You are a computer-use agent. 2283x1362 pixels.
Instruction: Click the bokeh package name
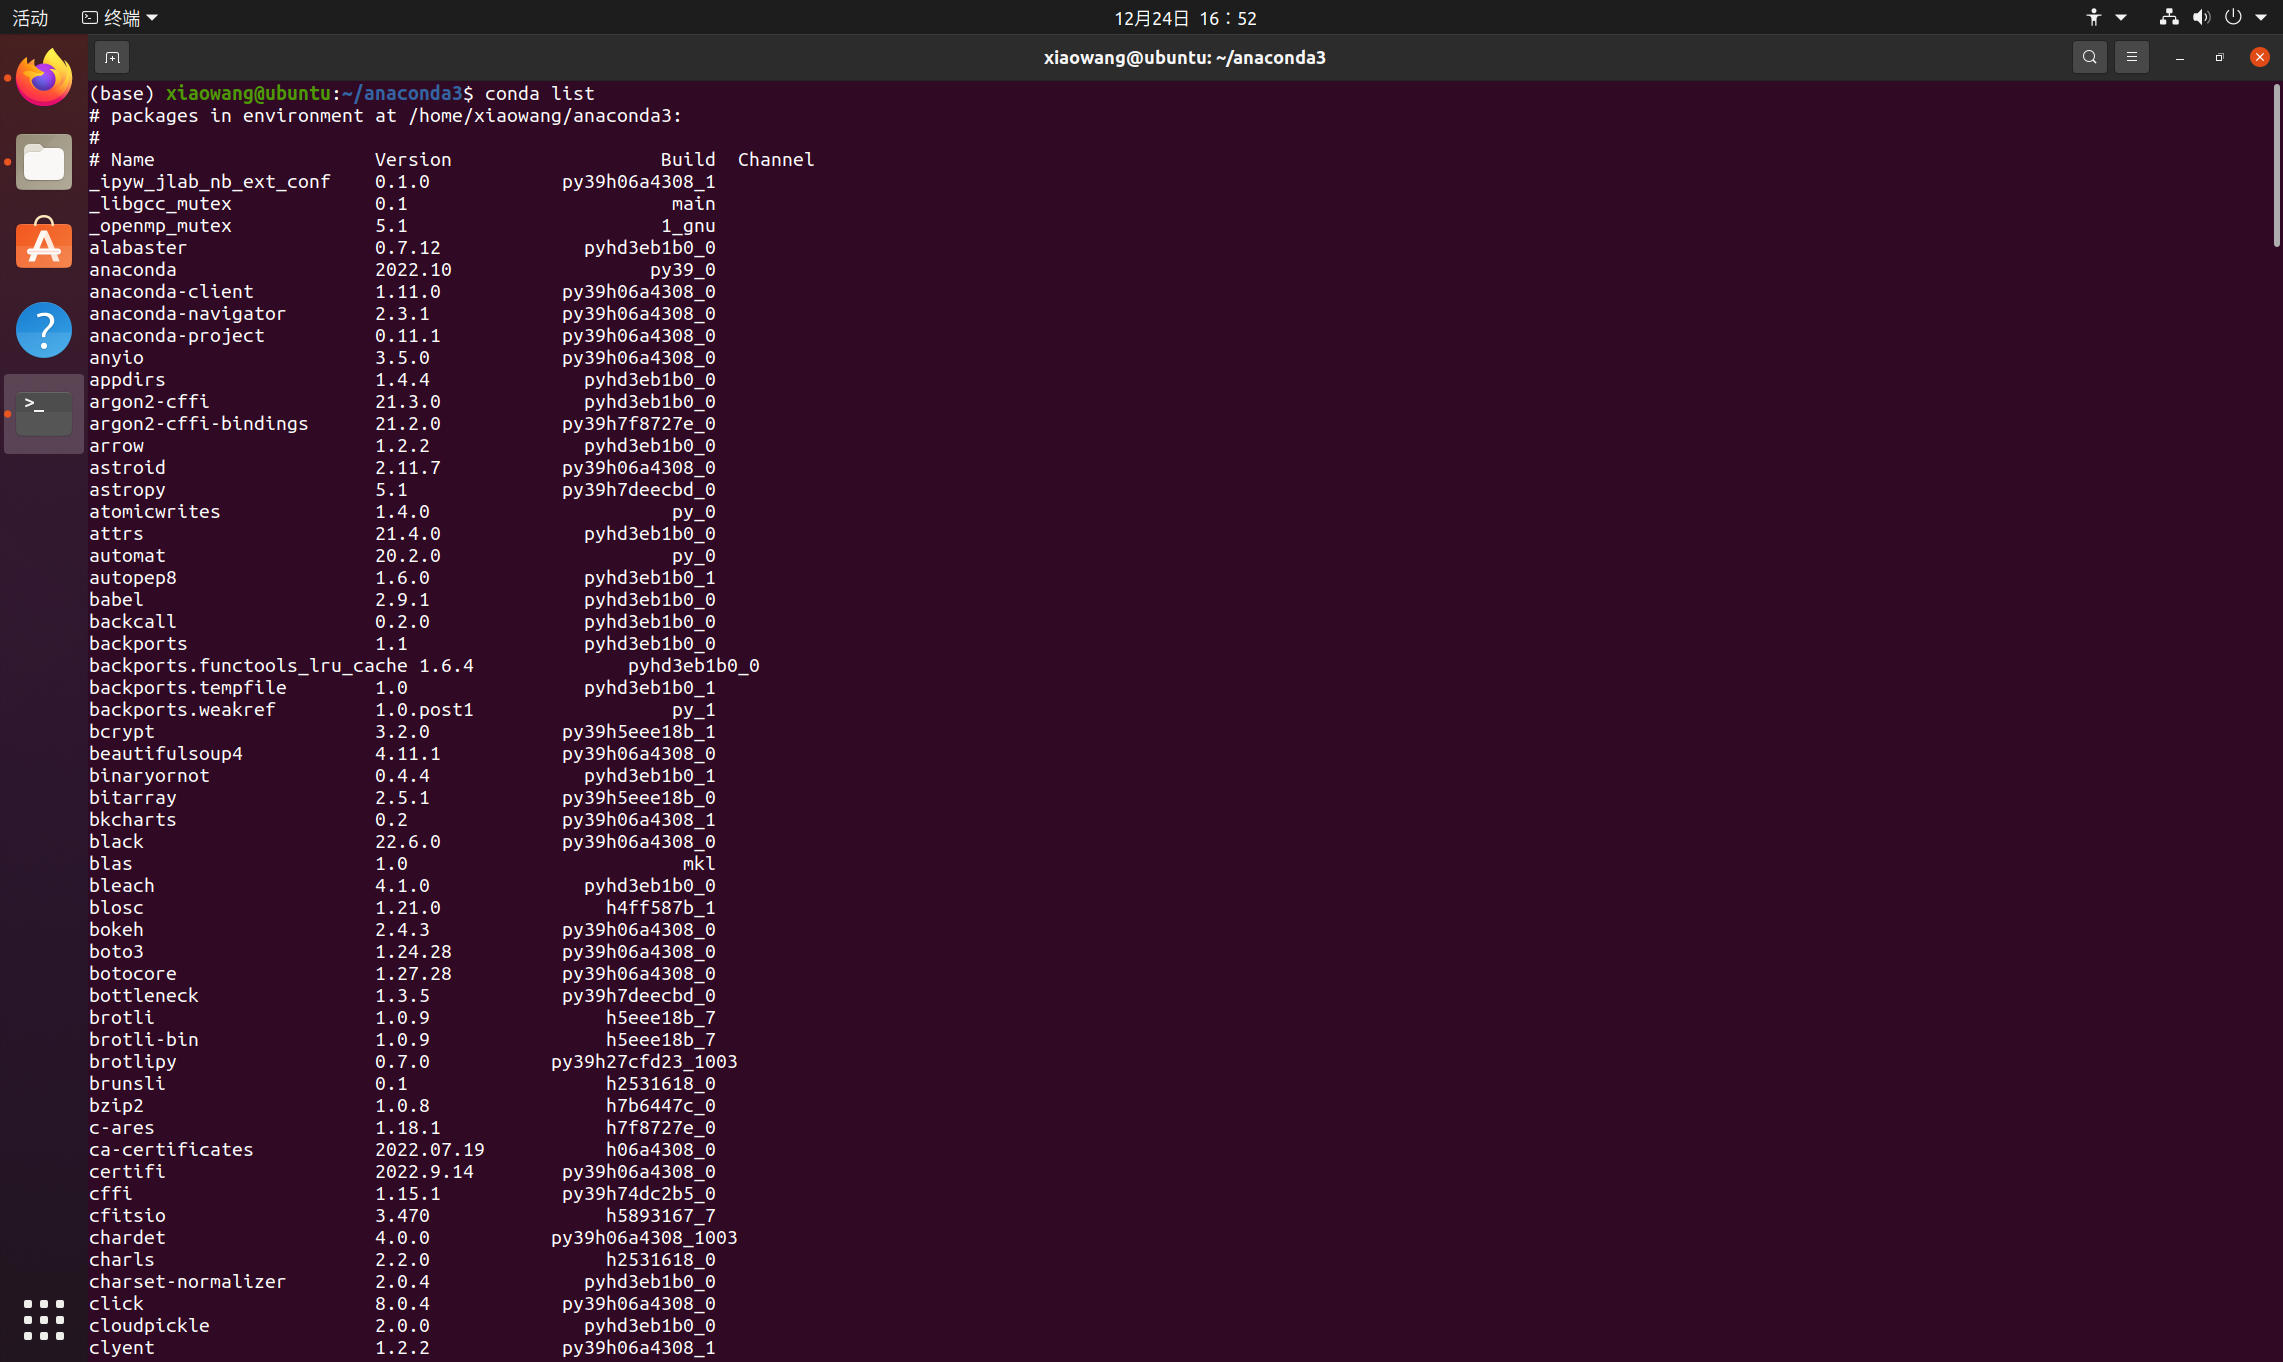(116, 929)
